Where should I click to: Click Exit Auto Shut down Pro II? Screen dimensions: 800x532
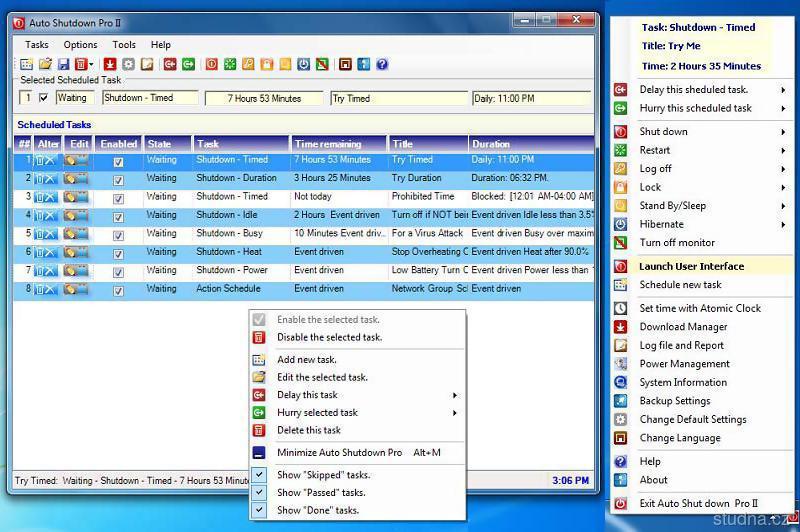pyautogui.click(x=699, y=503)
